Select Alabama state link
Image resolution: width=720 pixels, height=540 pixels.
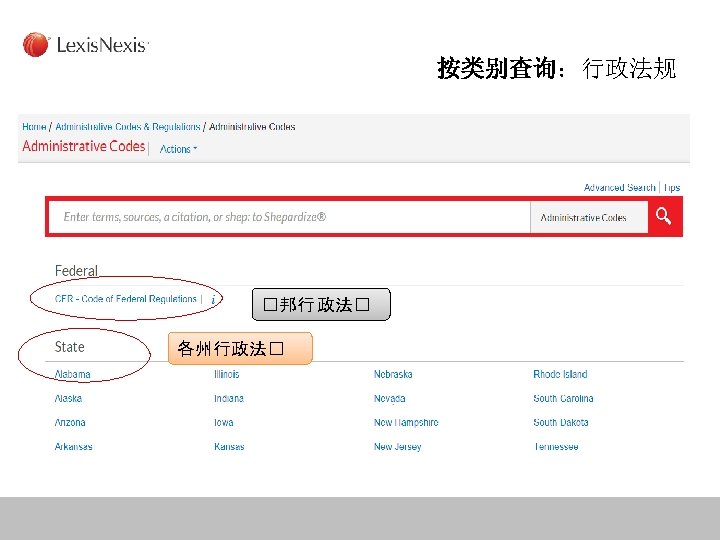coord(73,374)
